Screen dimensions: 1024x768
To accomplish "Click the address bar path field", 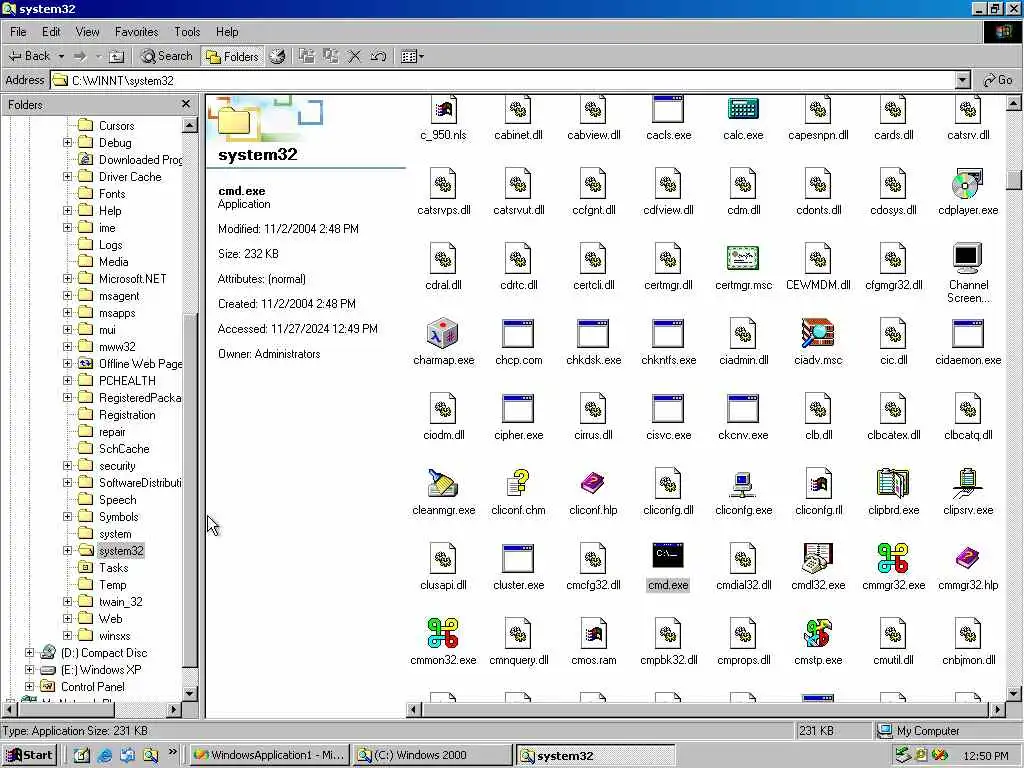I will click(x=503, y=80).
